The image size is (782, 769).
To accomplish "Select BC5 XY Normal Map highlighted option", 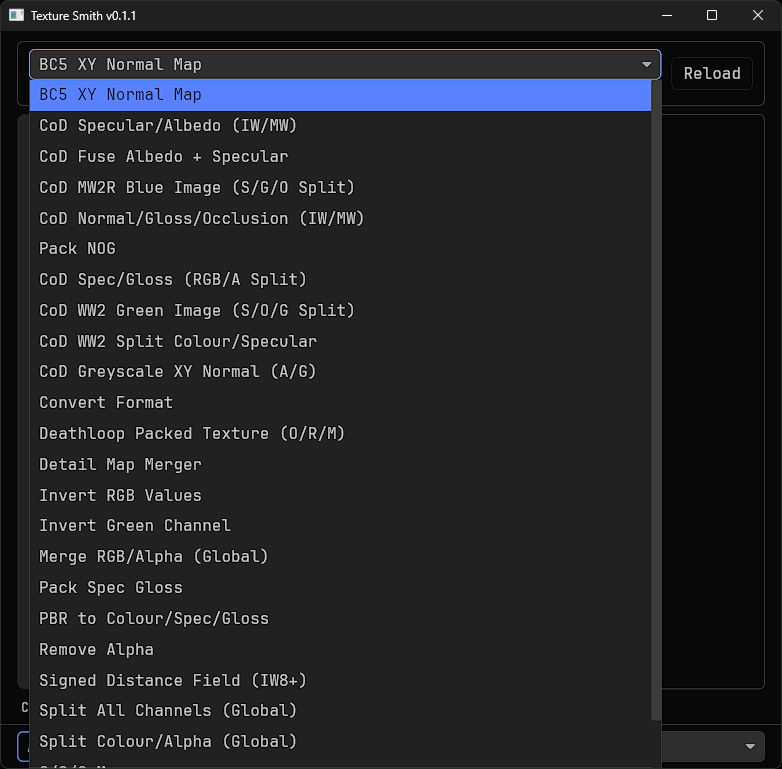I will click(341, 95).
